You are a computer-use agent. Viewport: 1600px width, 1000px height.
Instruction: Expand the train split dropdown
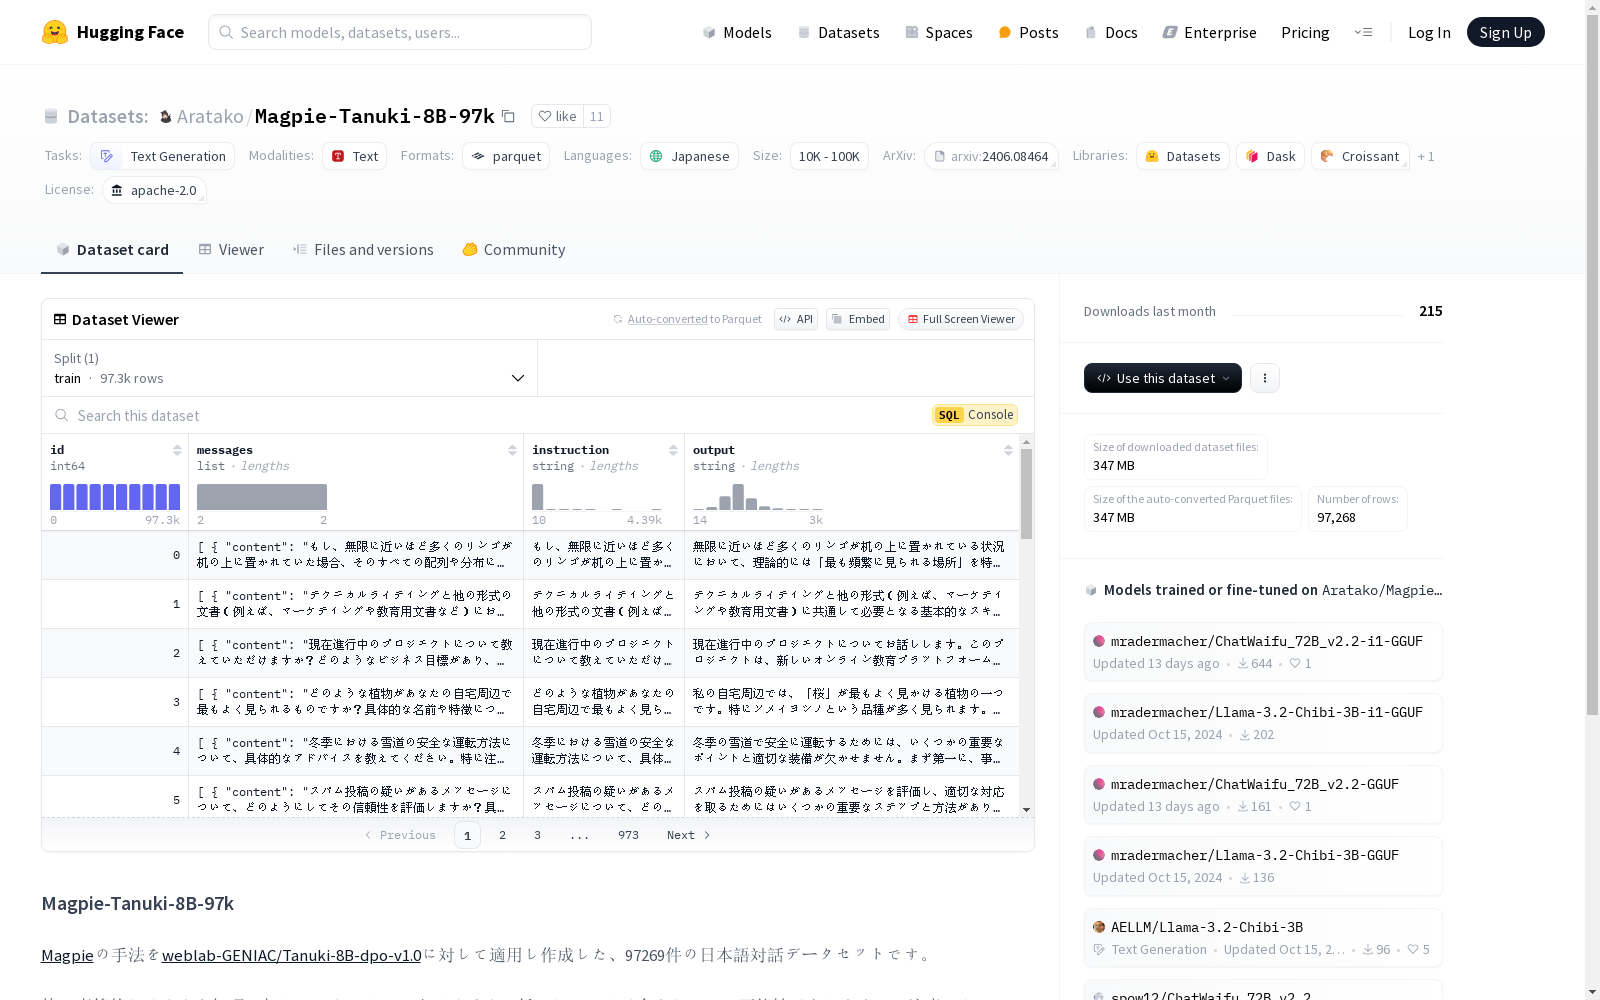pos(289,368)
